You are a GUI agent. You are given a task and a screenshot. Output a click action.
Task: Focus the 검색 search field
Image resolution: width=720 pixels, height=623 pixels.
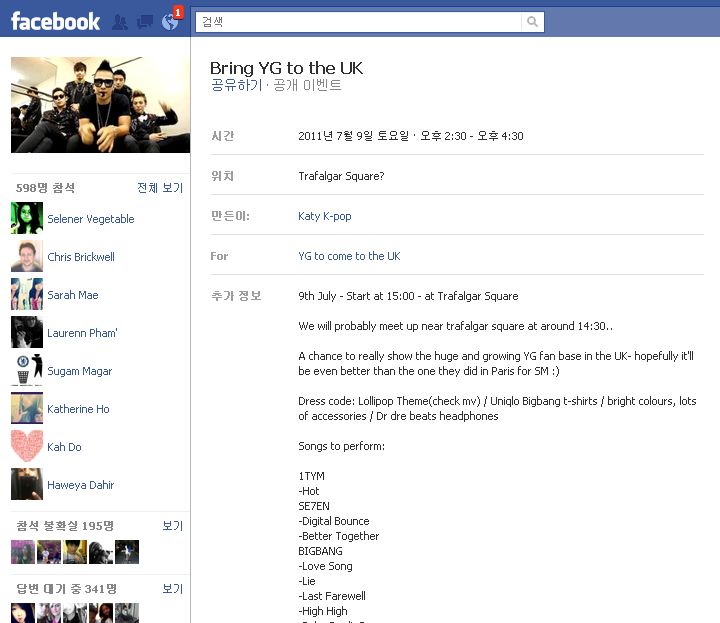[359, 22]
